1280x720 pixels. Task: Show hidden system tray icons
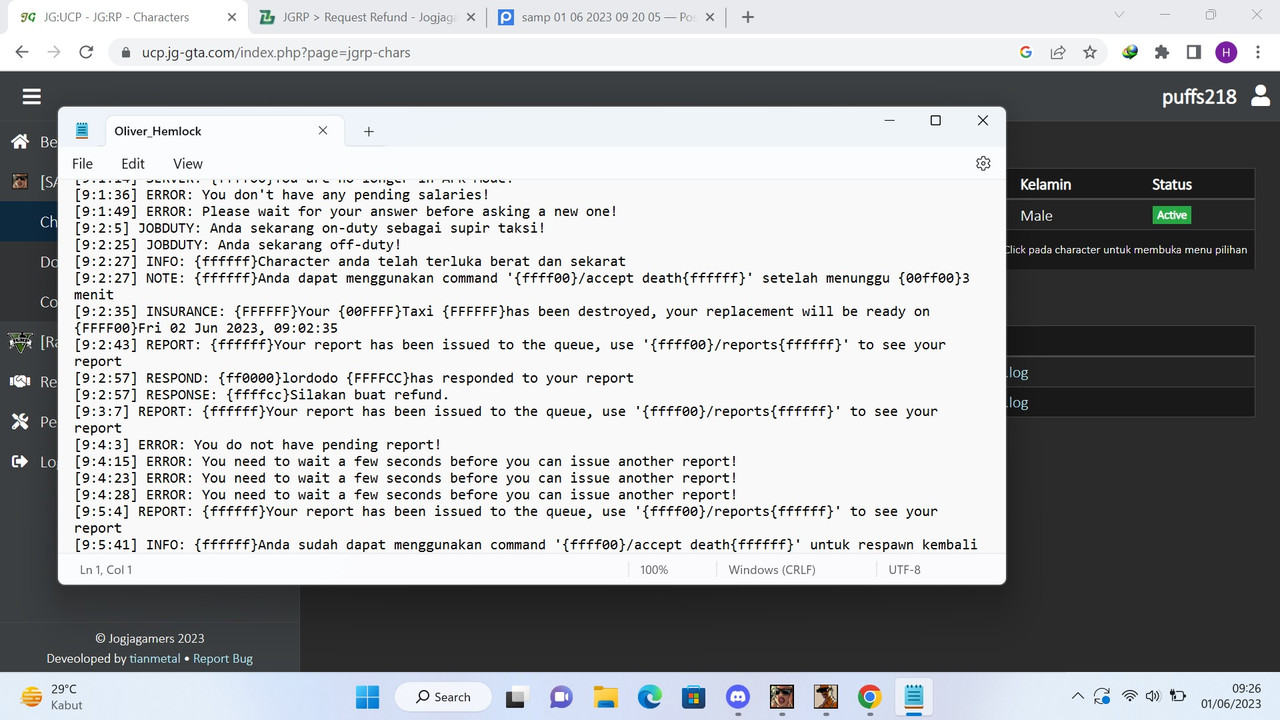point(1077,696)
